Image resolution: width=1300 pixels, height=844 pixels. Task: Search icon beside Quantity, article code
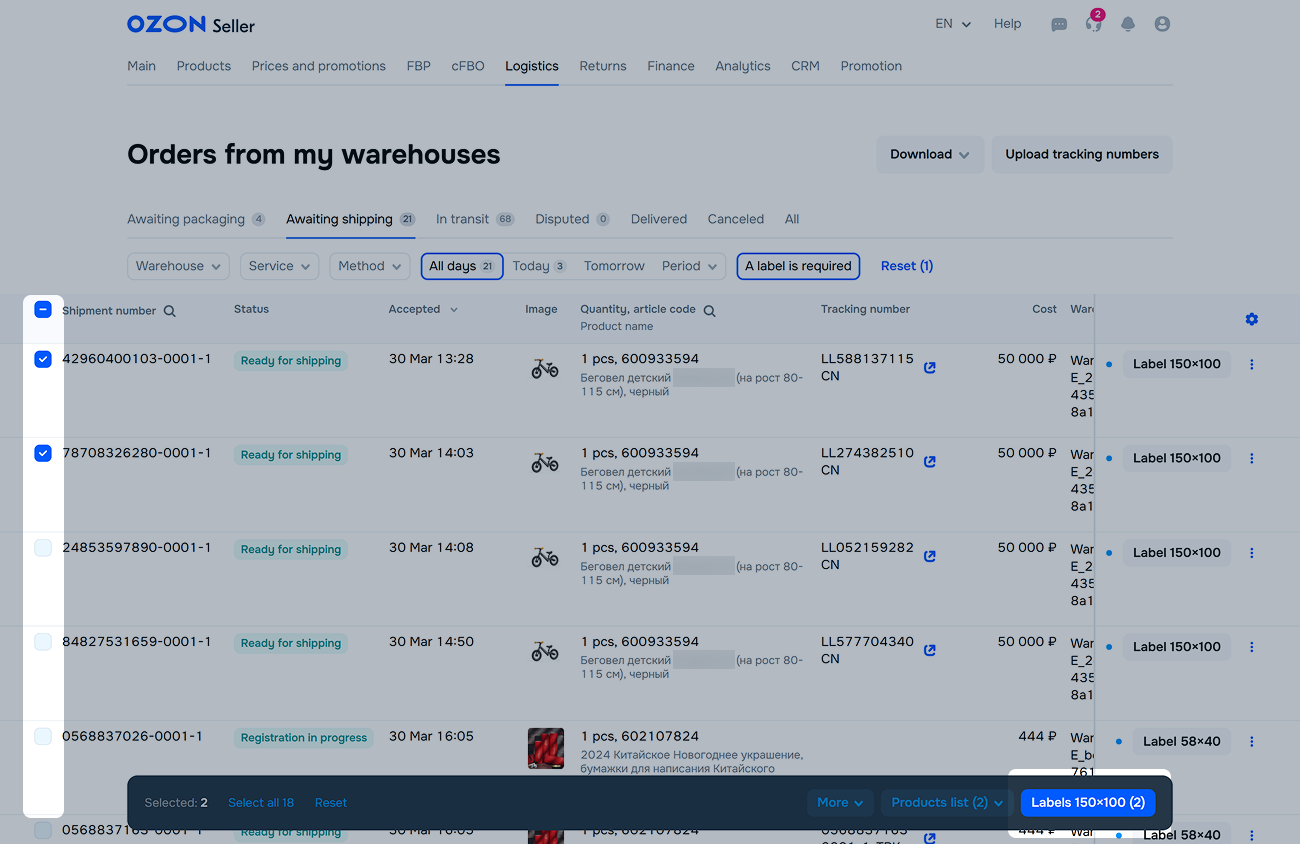tap(709, 311)
